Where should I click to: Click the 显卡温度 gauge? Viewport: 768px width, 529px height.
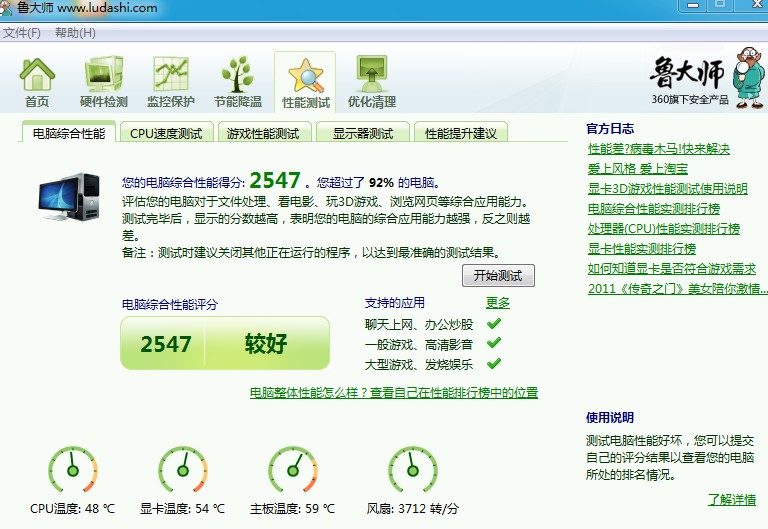183,469
